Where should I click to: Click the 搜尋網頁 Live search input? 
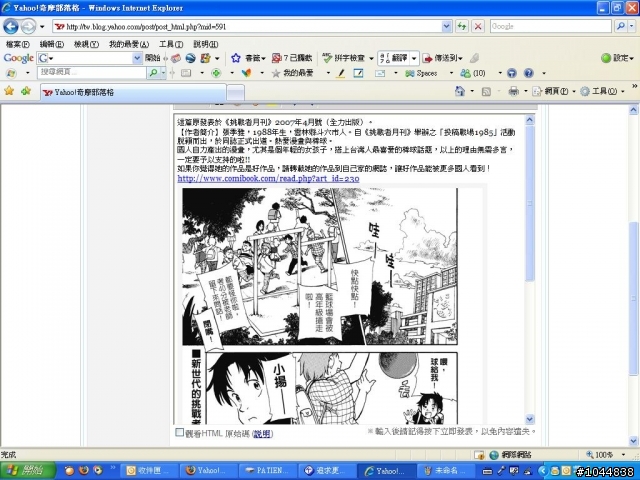click(x=92, y=73)
